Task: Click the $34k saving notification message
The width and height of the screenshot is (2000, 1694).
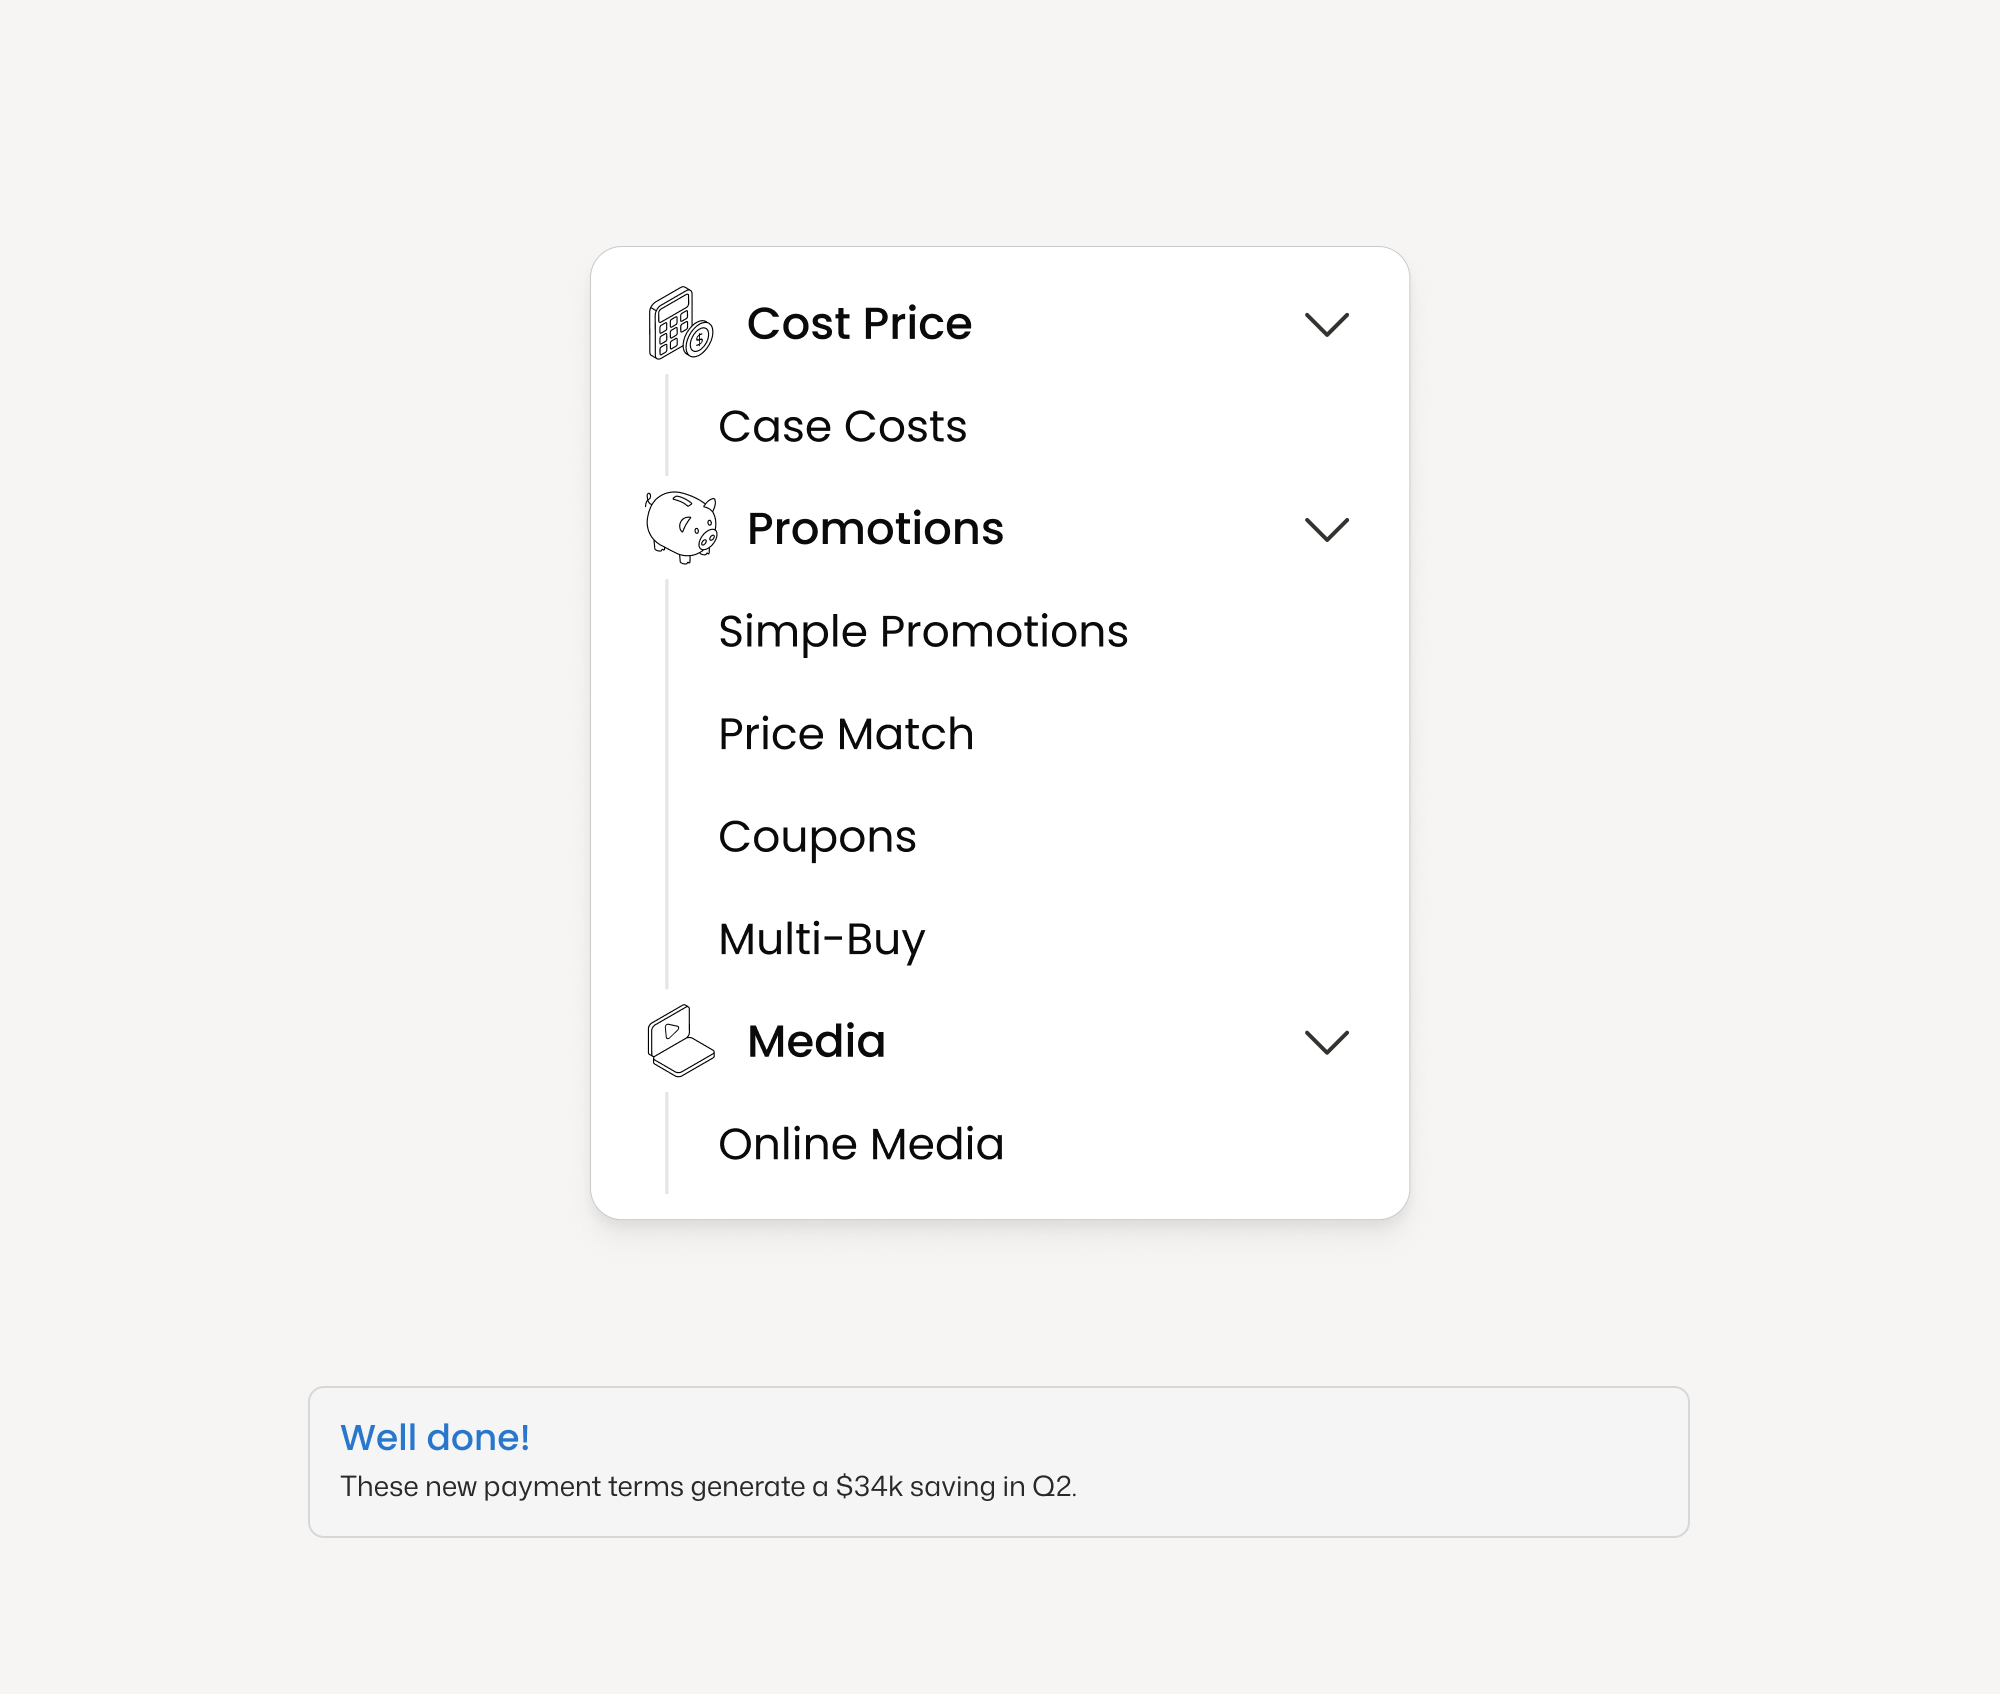Action: pos(711,1487)
